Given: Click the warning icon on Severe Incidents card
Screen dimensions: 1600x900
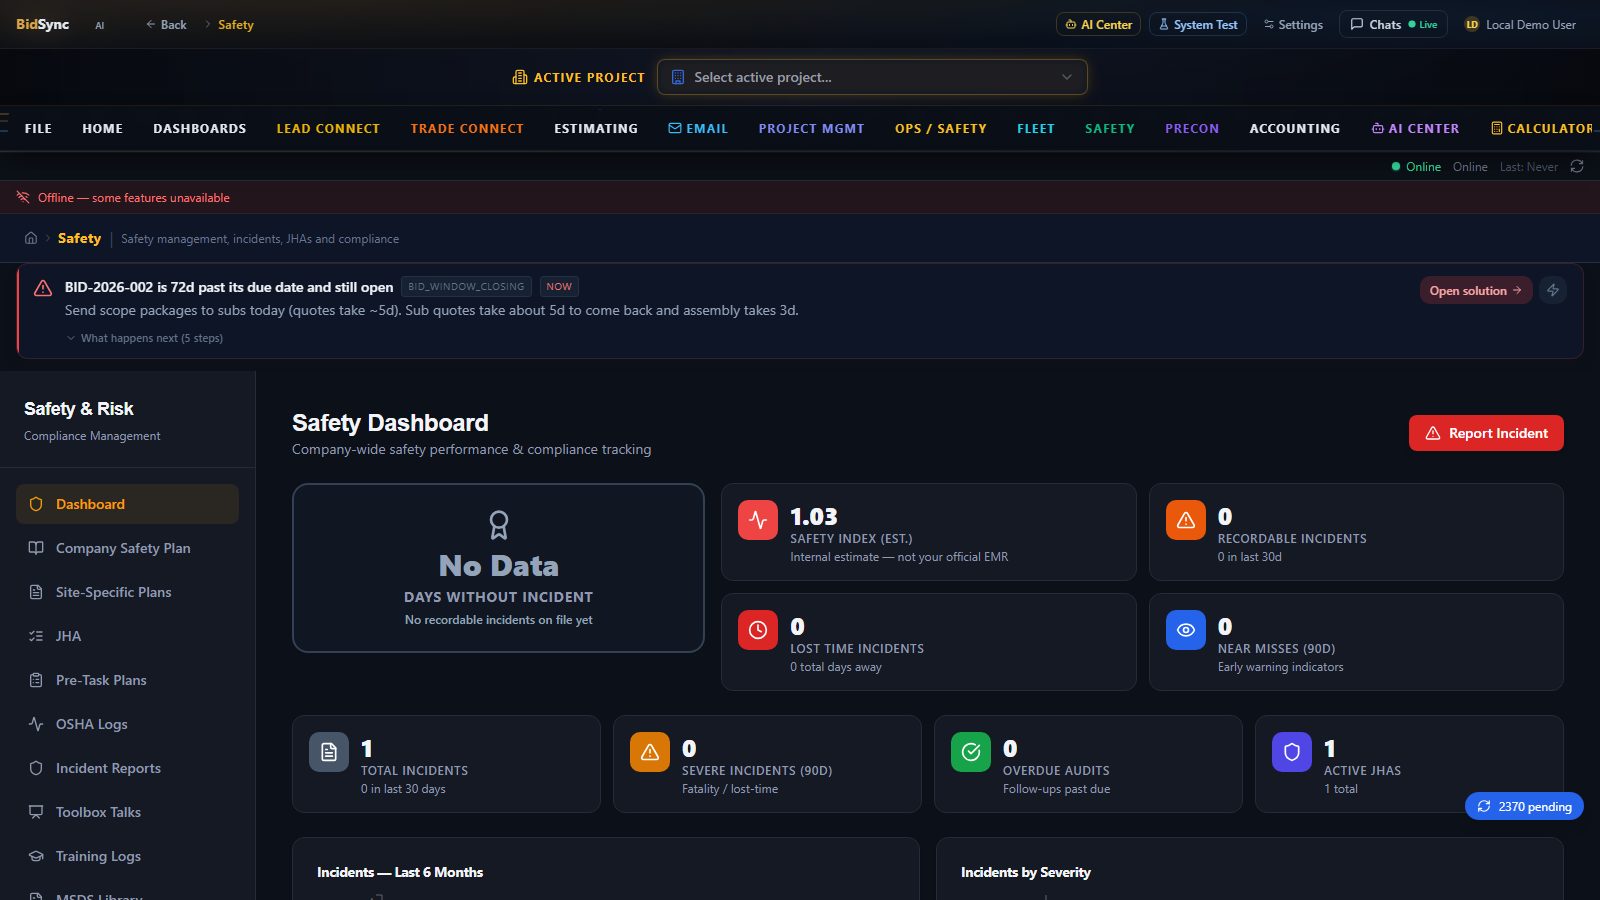Looking at the screenshot, I should [650, 752].
